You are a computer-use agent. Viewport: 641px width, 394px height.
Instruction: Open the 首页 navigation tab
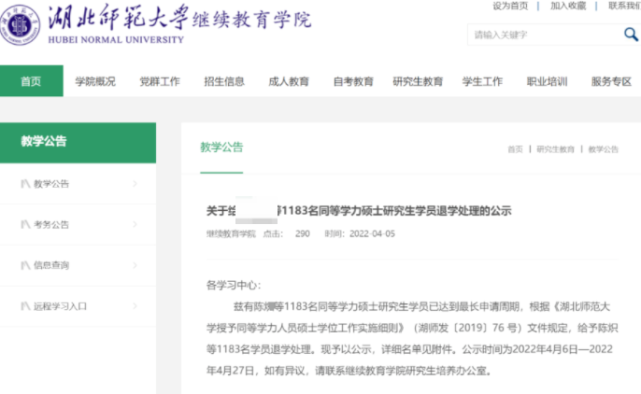pos(31,81)
